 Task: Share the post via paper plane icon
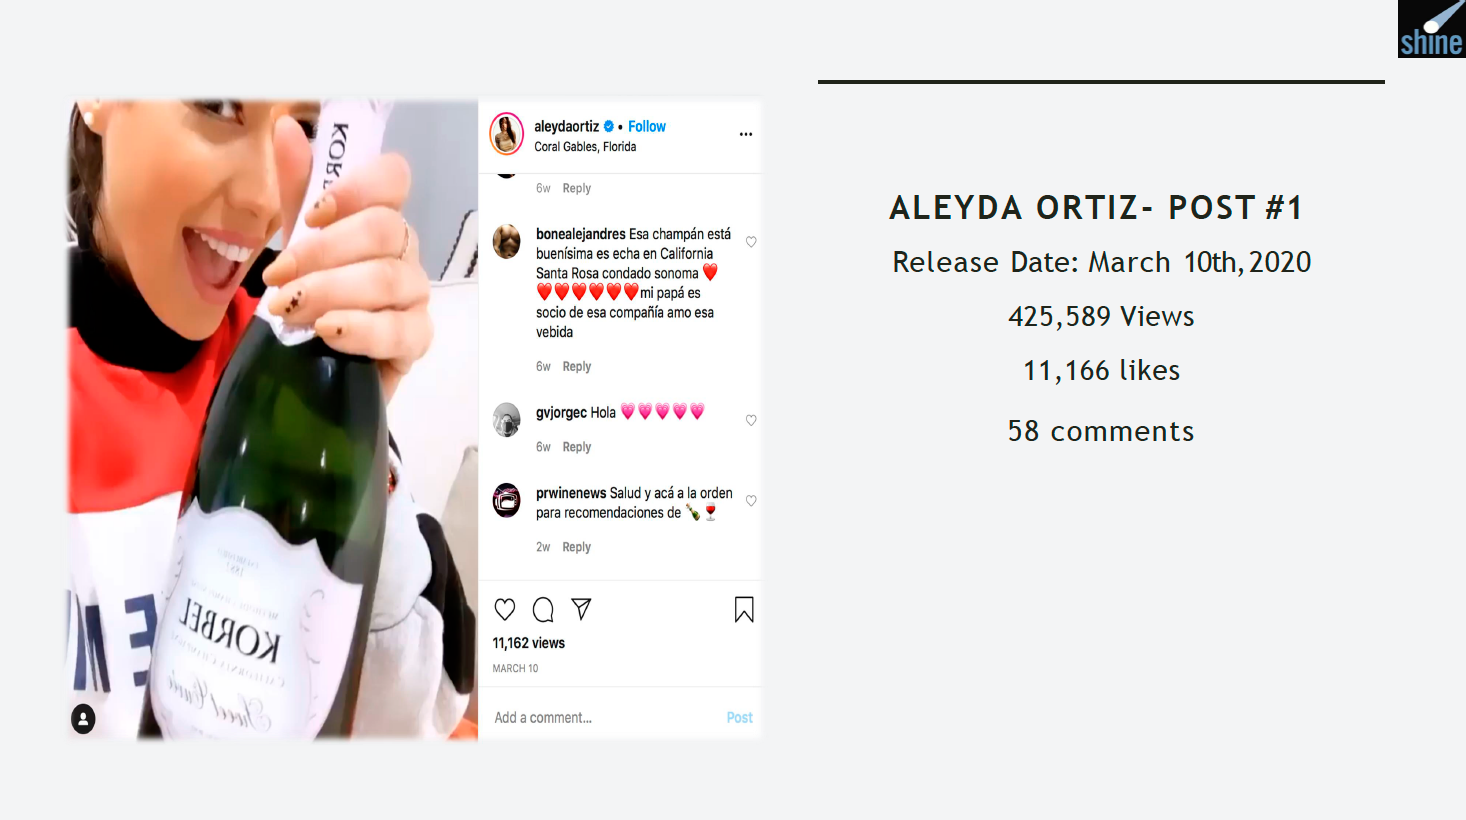point(581,609)
